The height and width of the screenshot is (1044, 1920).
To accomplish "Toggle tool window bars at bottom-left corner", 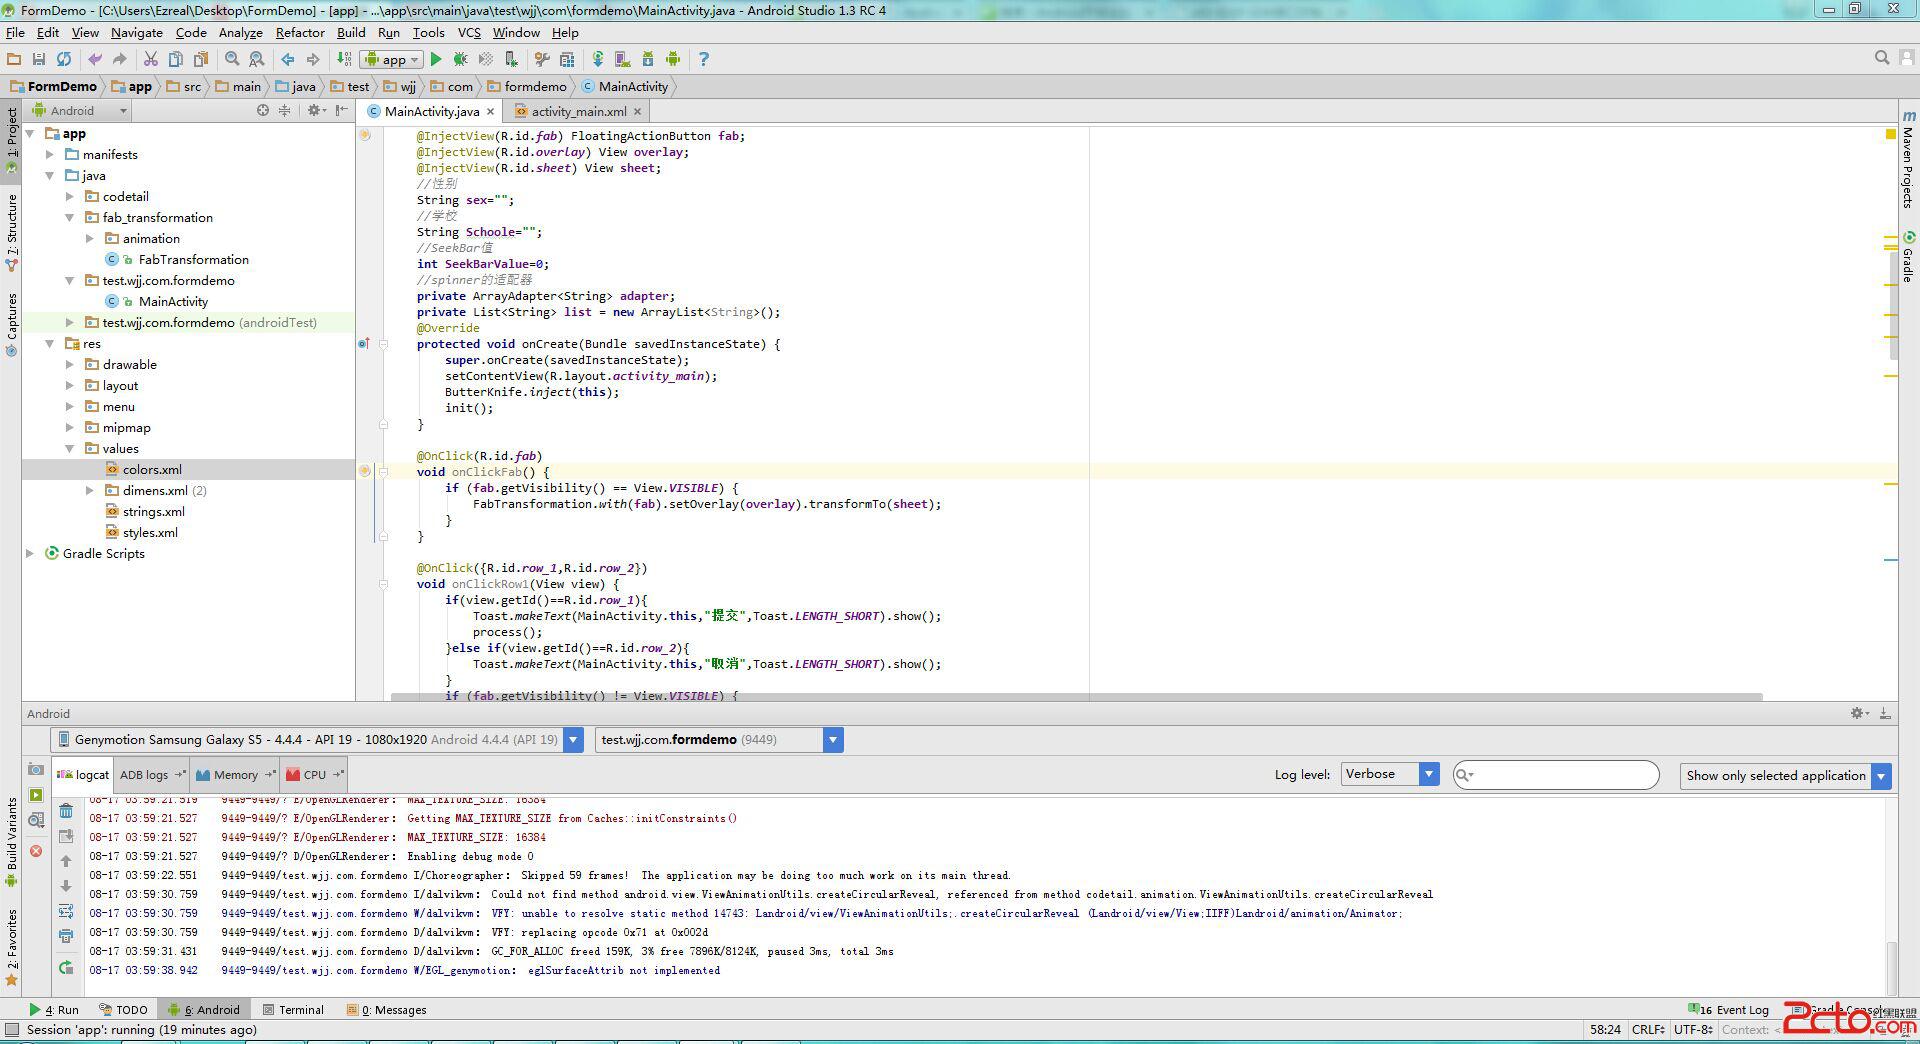I will click(x=12, y=1029).
